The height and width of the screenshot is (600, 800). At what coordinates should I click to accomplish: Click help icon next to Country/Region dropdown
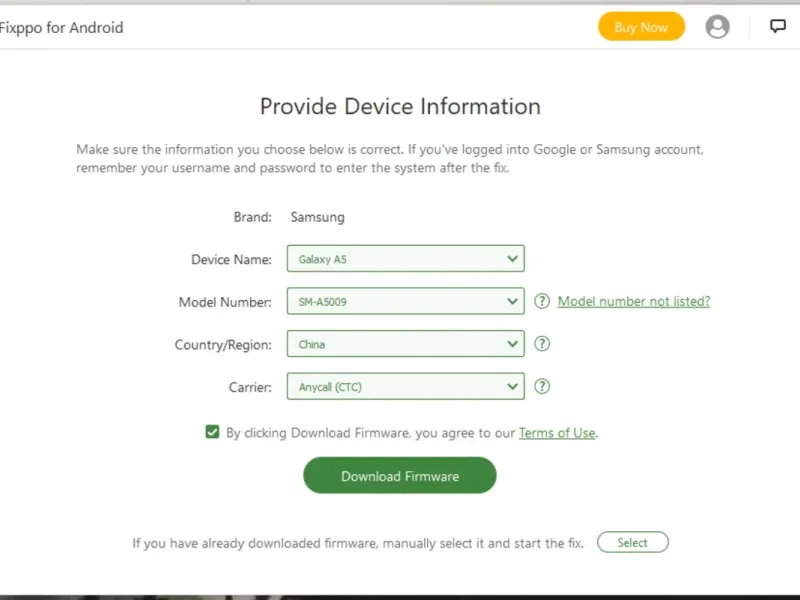pyautogui.click(x=542, y=344)
